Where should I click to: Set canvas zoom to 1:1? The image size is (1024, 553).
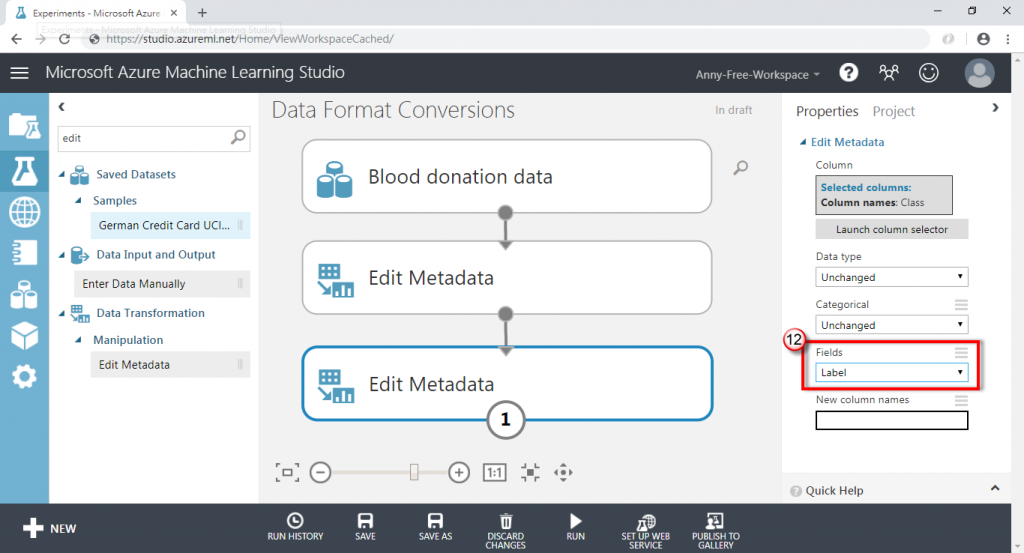click(494, 472)
